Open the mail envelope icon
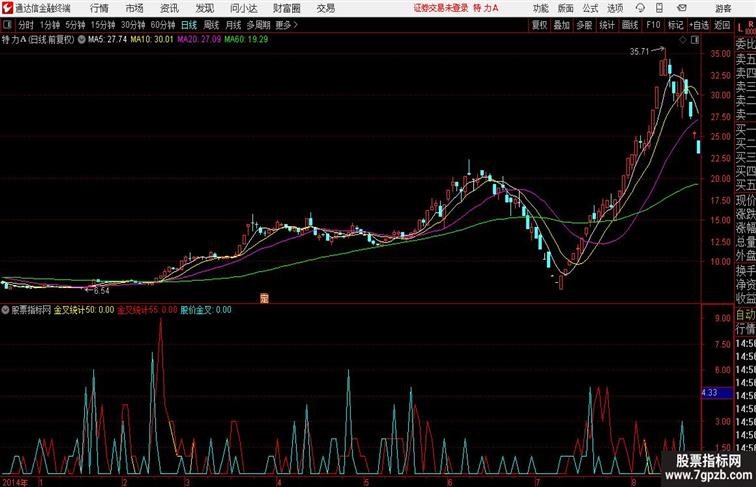The height and width of the screenshot is (487, 756). pos(682,8)
